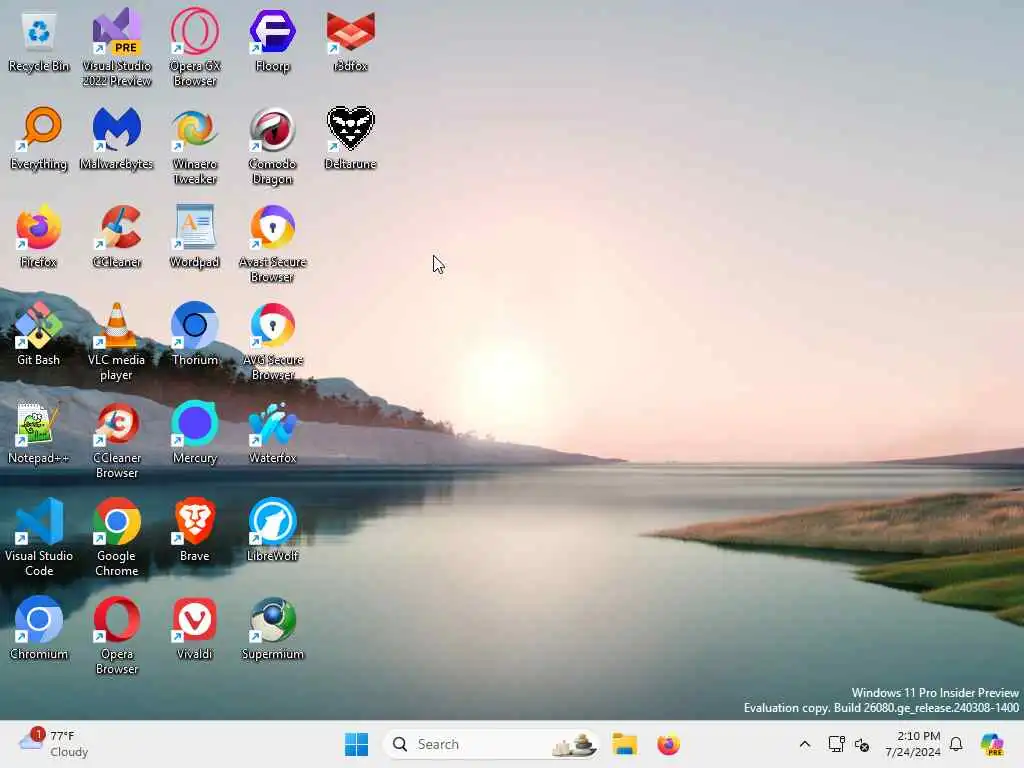The image size is (1024, 768).
Task: Select the Mercury browser shortcut
Action: point(195,432)
